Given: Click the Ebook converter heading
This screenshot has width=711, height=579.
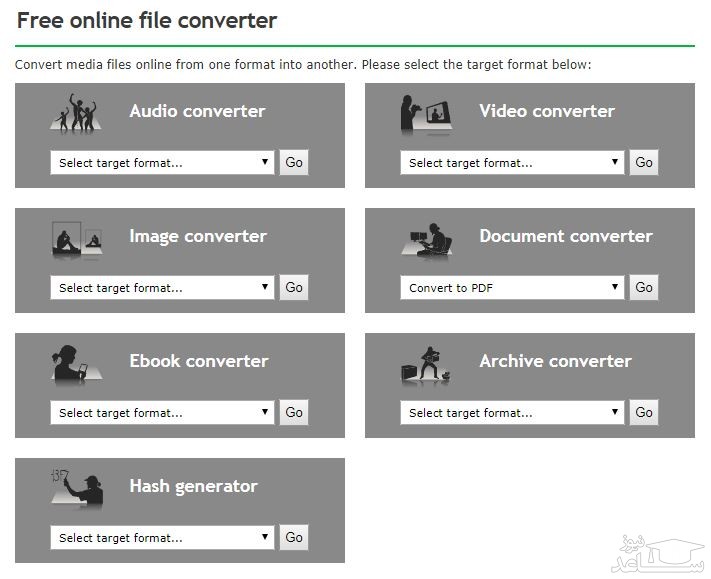Looking at the screenshot, I should click(x=199, y=361).
